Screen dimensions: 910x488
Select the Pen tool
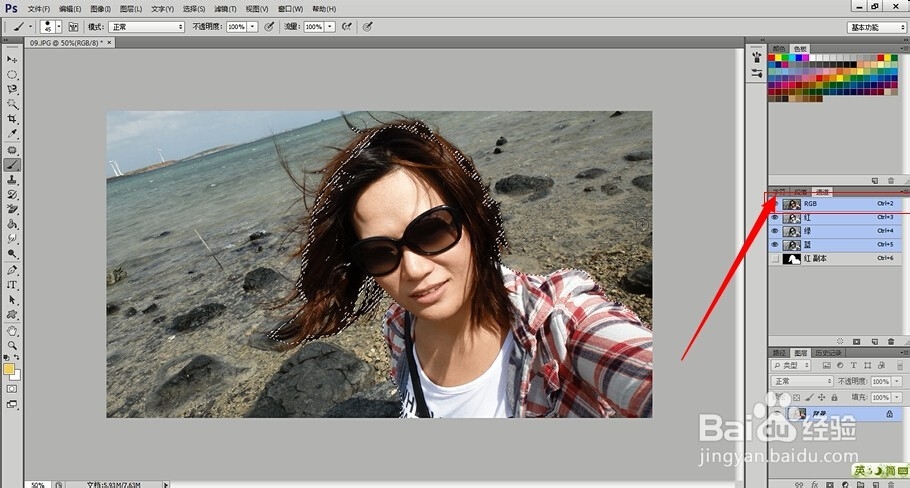pos(12,270)
